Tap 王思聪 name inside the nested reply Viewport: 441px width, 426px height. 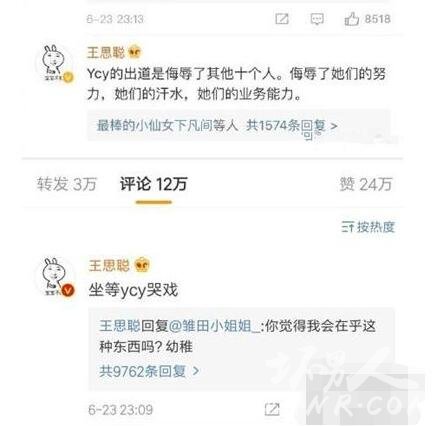(120, 326)
